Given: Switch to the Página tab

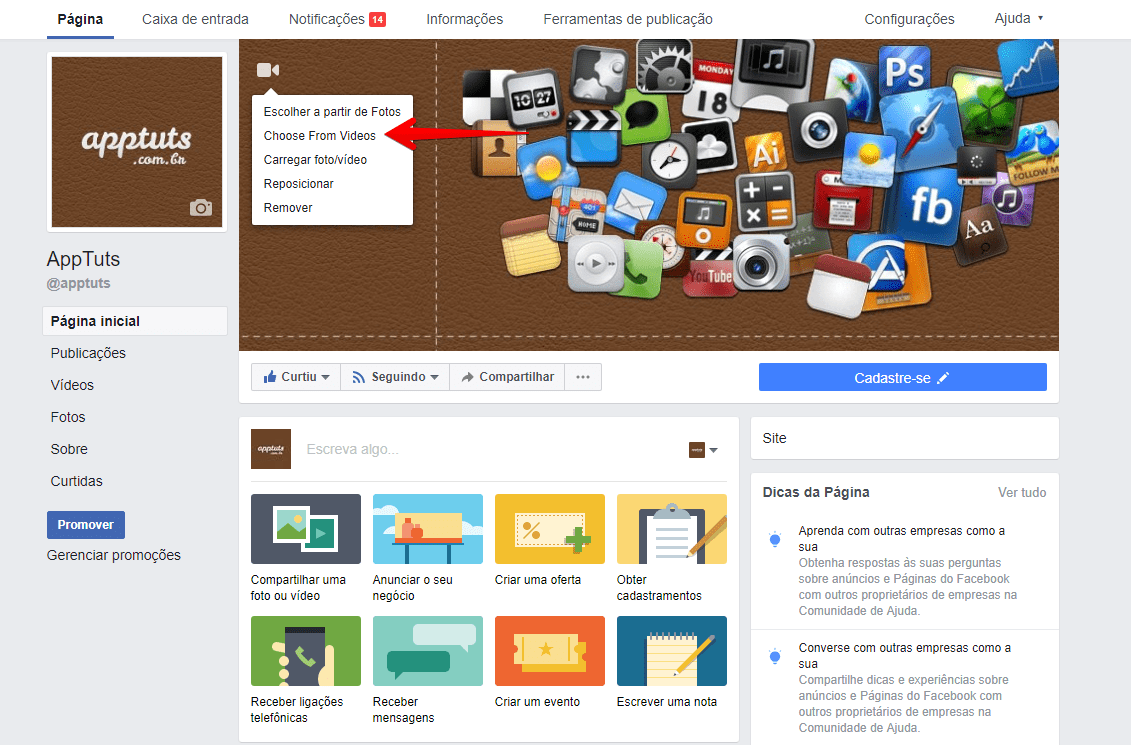Looking at the screenshot, I should click(80, 19).
